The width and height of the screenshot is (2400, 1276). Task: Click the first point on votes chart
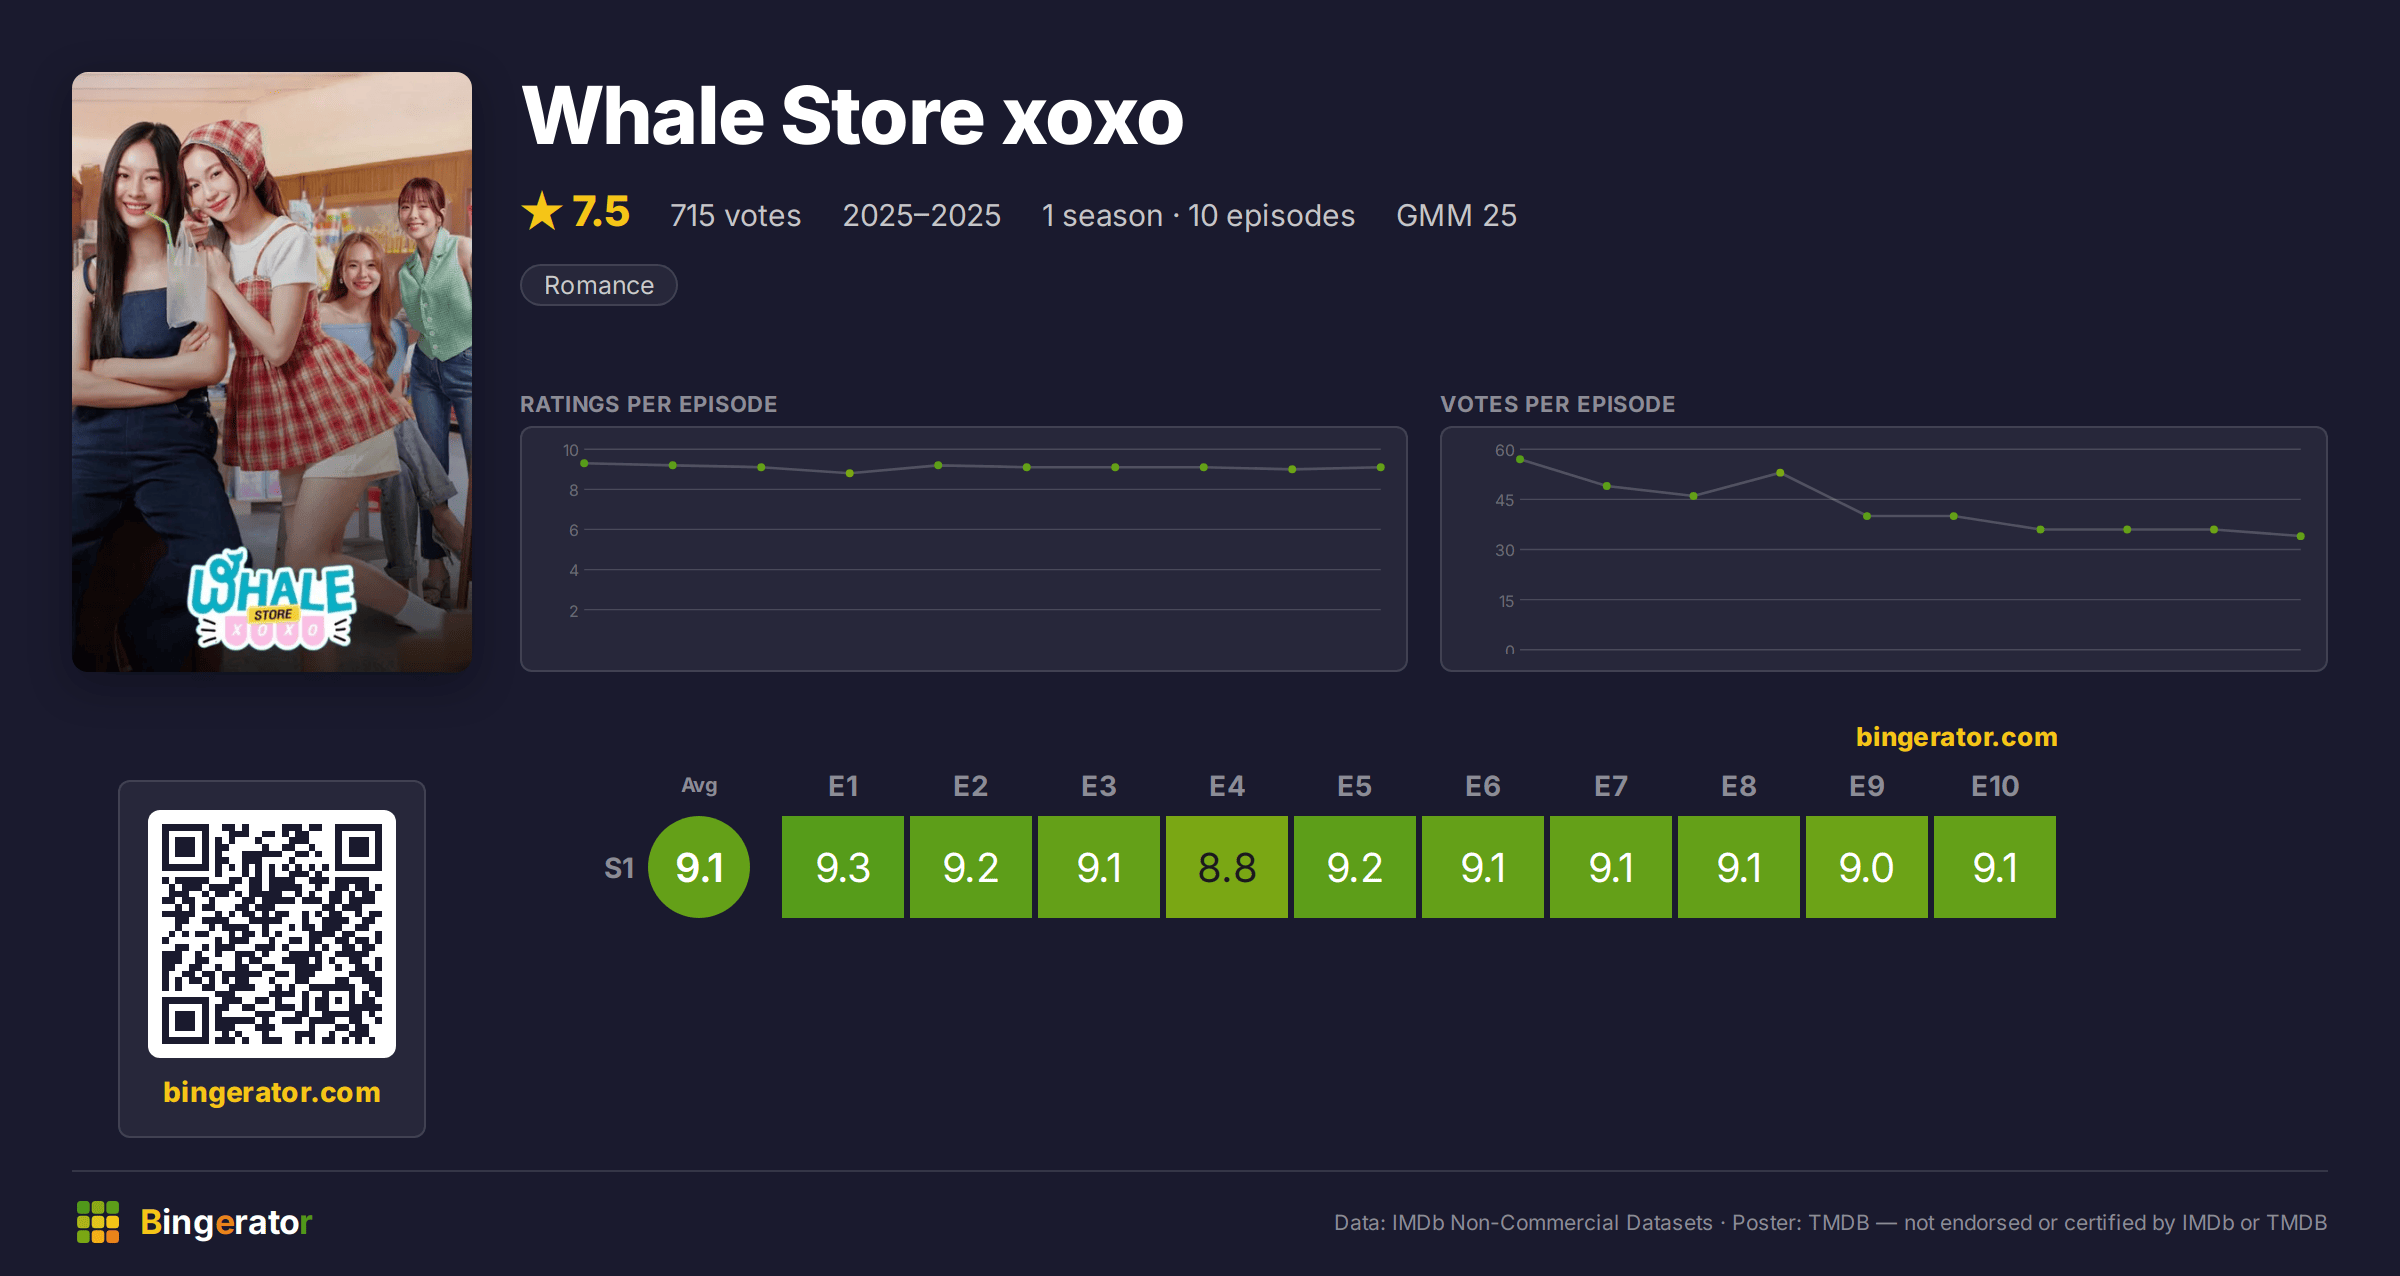point(1520,459)
